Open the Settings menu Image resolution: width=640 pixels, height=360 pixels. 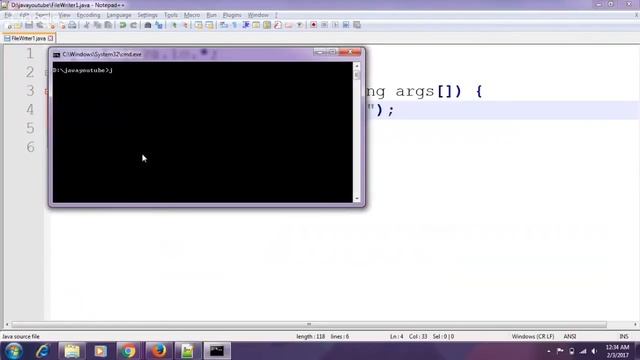(x=147, y=15)
